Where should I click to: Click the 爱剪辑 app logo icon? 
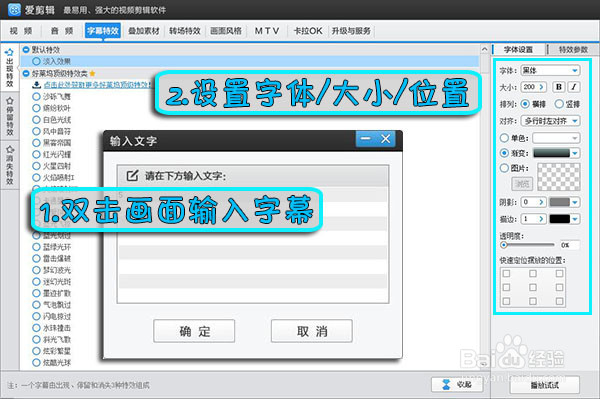click(x=14, y=10)
